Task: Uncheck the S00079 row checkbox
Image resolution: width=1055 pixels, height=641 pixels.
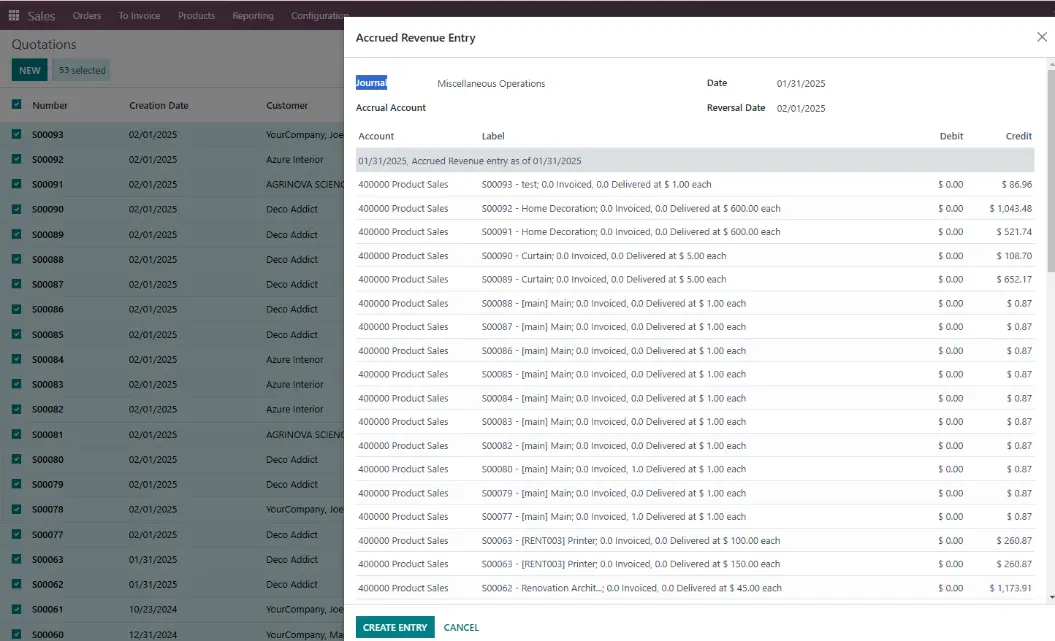Action: coord(17,484)
